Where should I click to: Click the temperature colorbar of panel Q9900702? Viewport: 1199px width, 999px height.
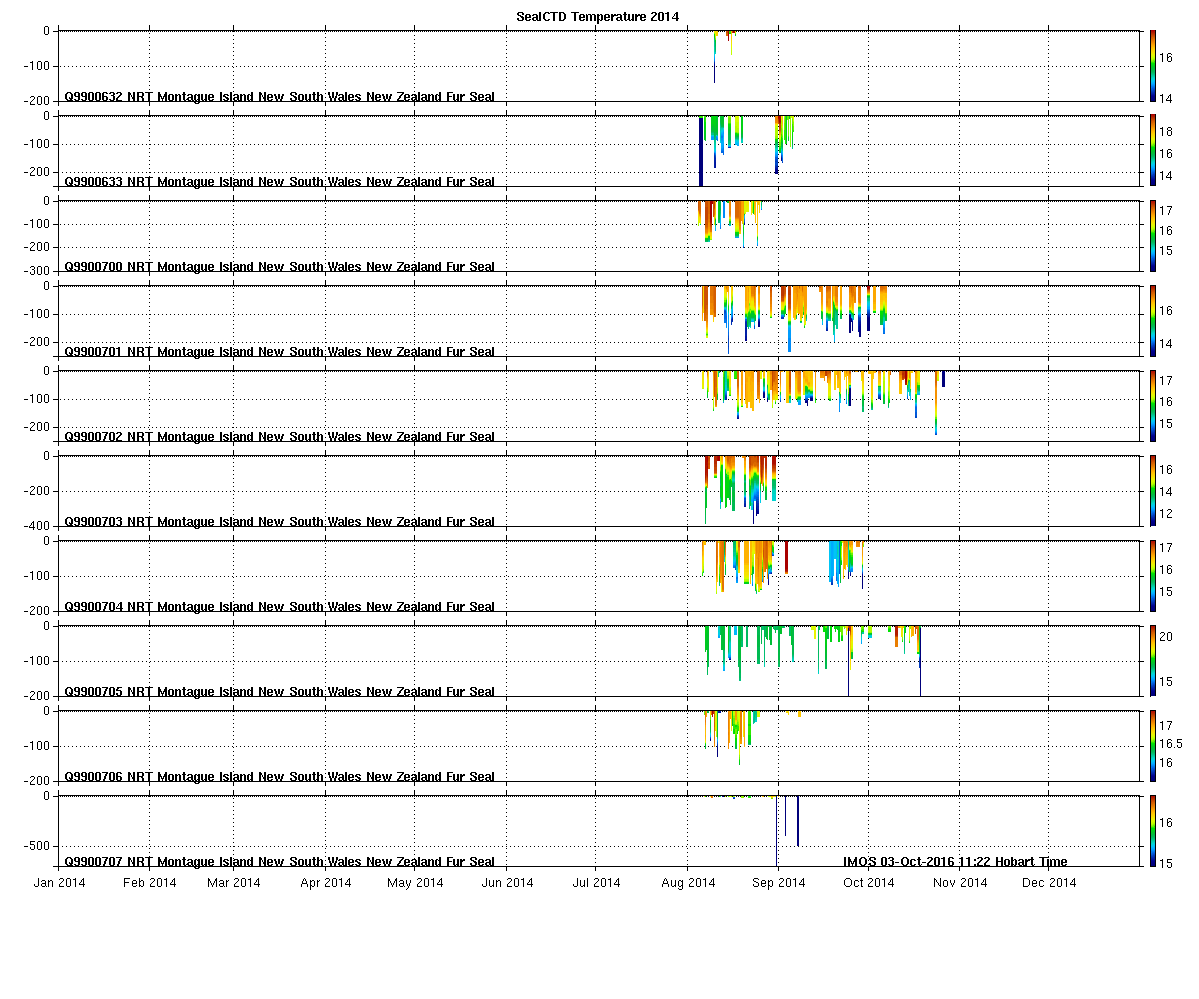pos(1153,405)
